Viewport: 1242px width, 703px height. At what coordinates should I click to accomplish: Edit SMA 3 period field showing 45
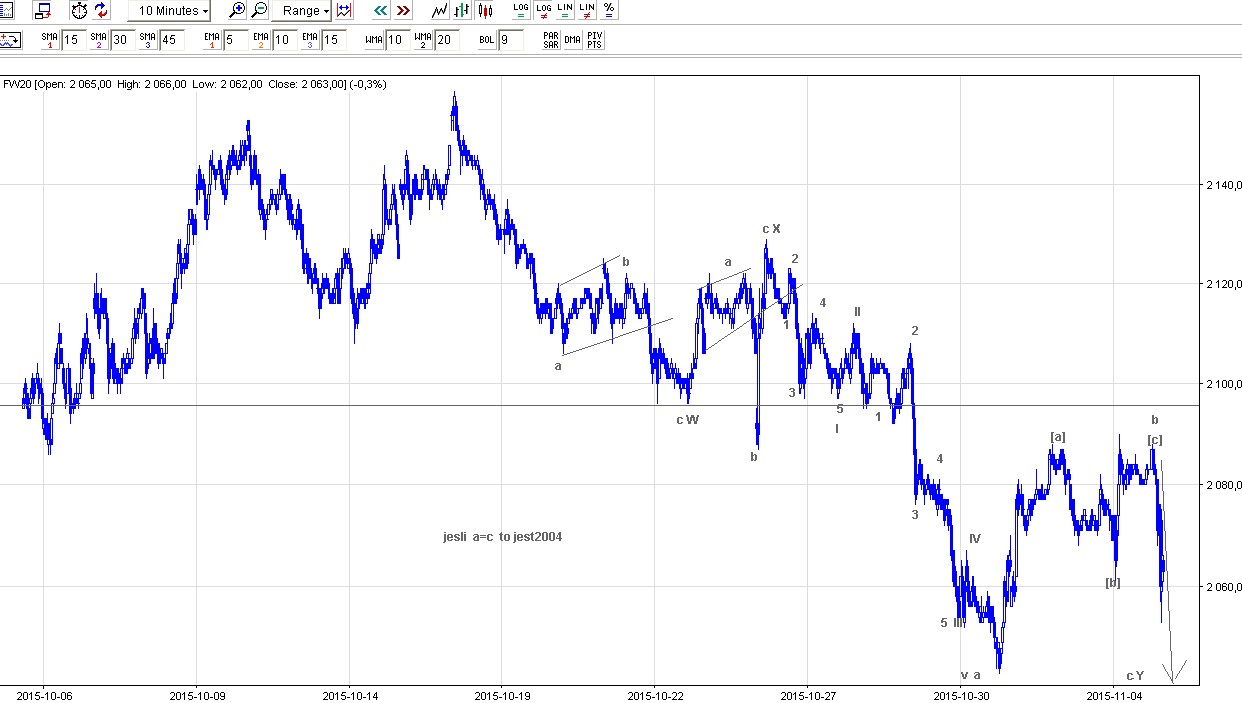click(x=170, y=40)
